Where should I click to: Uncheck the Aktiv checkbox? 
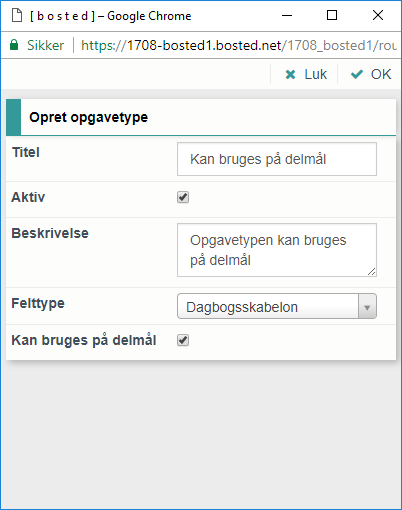coord(183,197)
